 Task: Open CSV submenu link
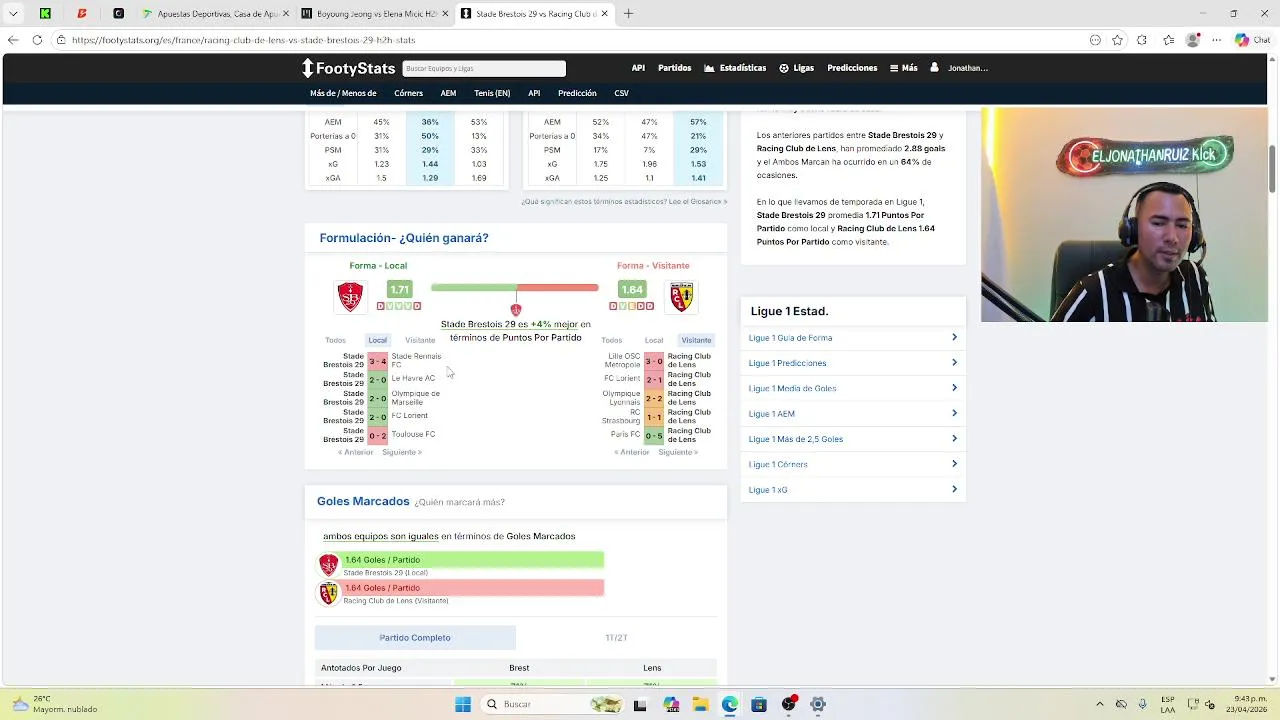pos(621,93)
